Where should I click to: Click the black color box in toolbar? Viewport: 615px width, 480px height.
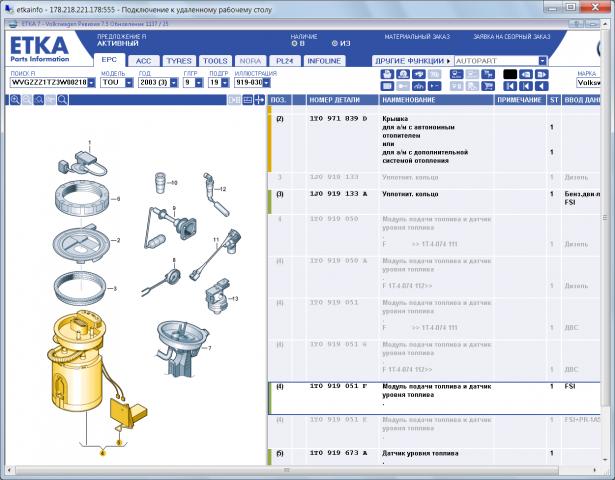[510, 74]
